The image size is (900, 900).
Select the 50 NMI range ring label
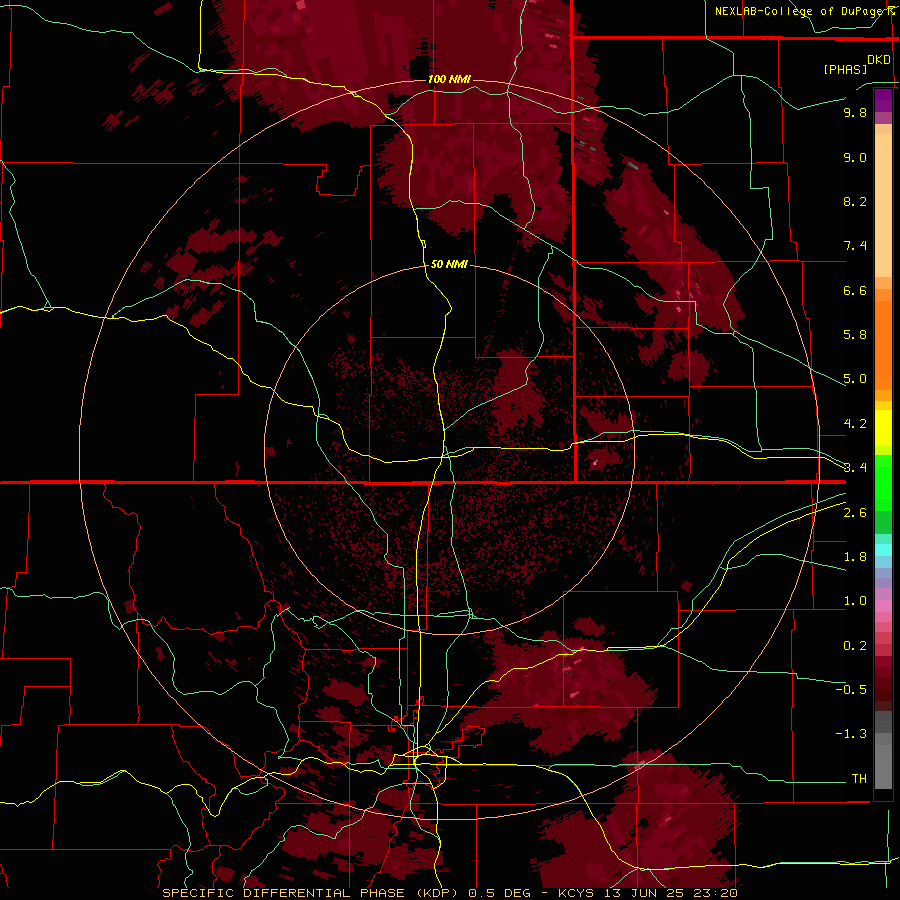tap(449, 264)
